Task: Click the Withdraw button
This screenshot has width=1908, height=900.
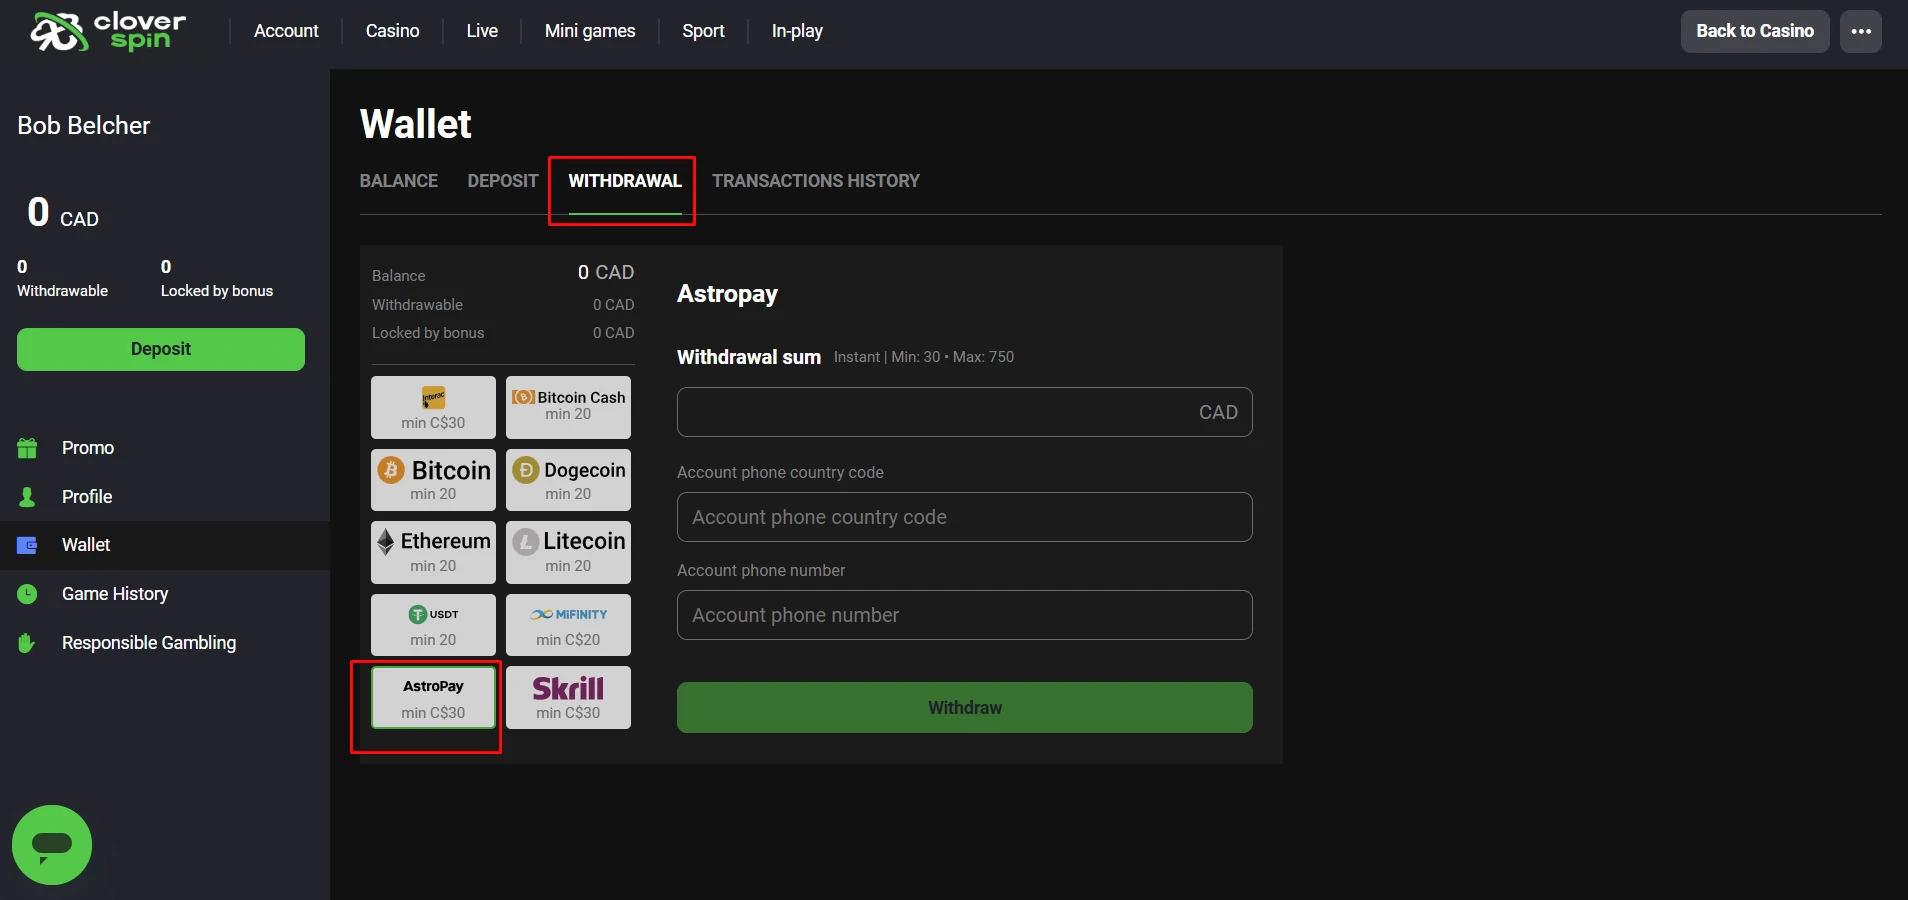Action: pos(965,707)
